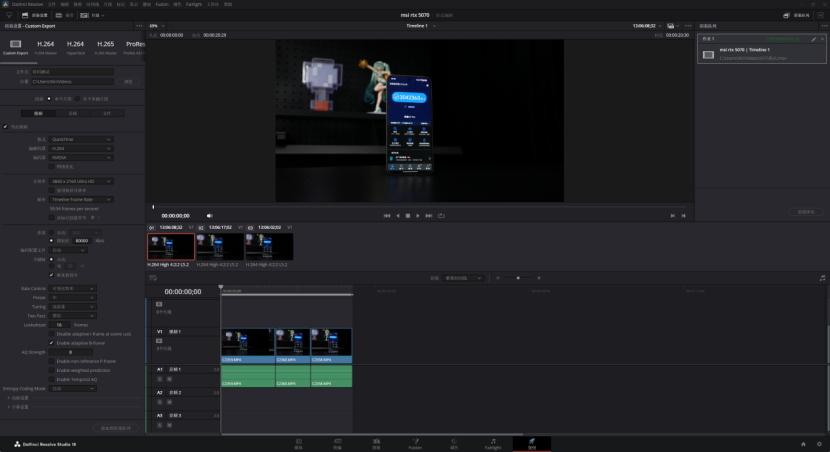
Task: Open project settings gear icon
Action: pos(819,442)
